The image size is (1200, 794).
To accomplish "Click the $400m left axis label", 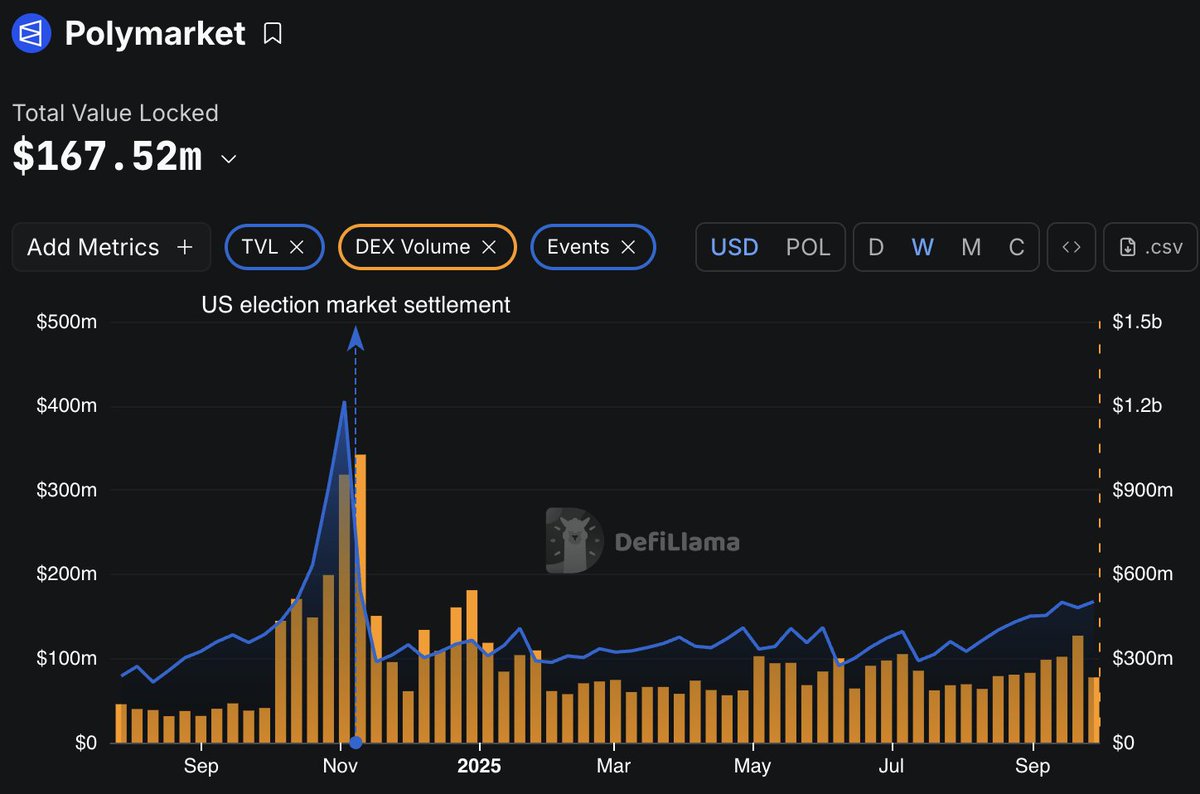I will [x=68, y=406].
